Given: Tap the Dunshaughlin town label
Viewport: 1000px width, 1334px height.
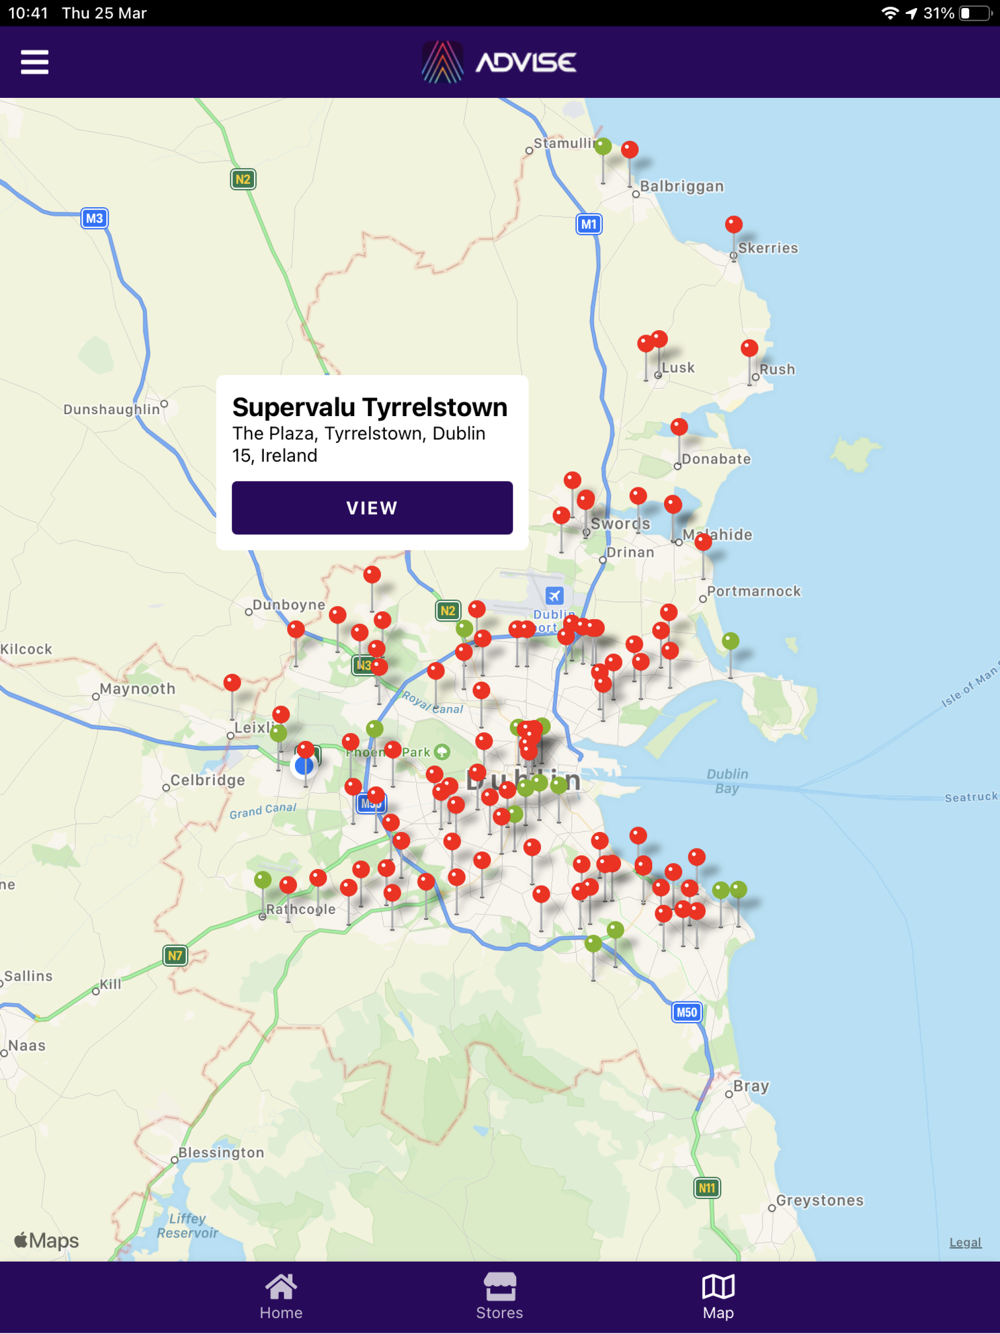Looking at the screenshot, I should [111, 409].
